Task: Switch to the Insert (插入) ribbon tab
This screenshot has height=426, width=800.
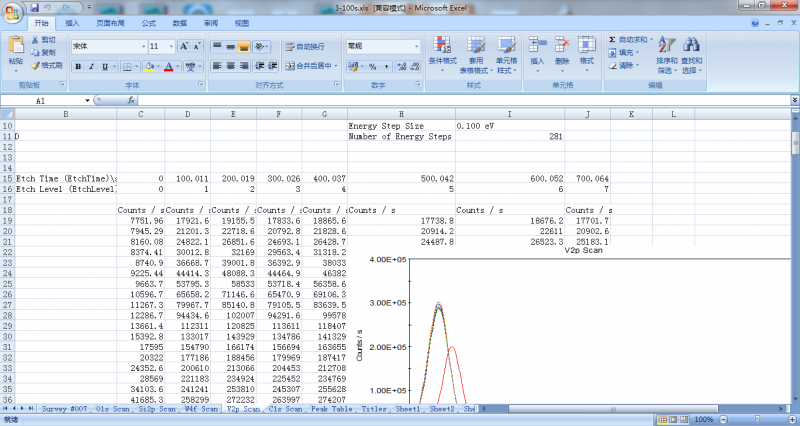Action: (72, 22)
